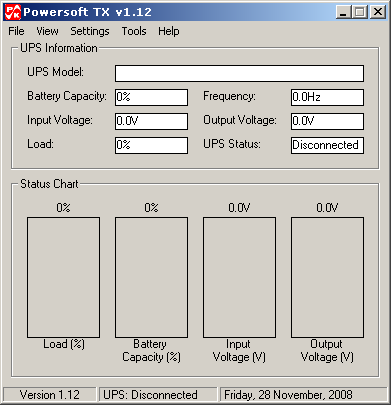This screenshot has width=391, height=405.
Task: Click the 0% value above Battery Capacity chart
Action: pyautogui.click(x=151, y=208)
